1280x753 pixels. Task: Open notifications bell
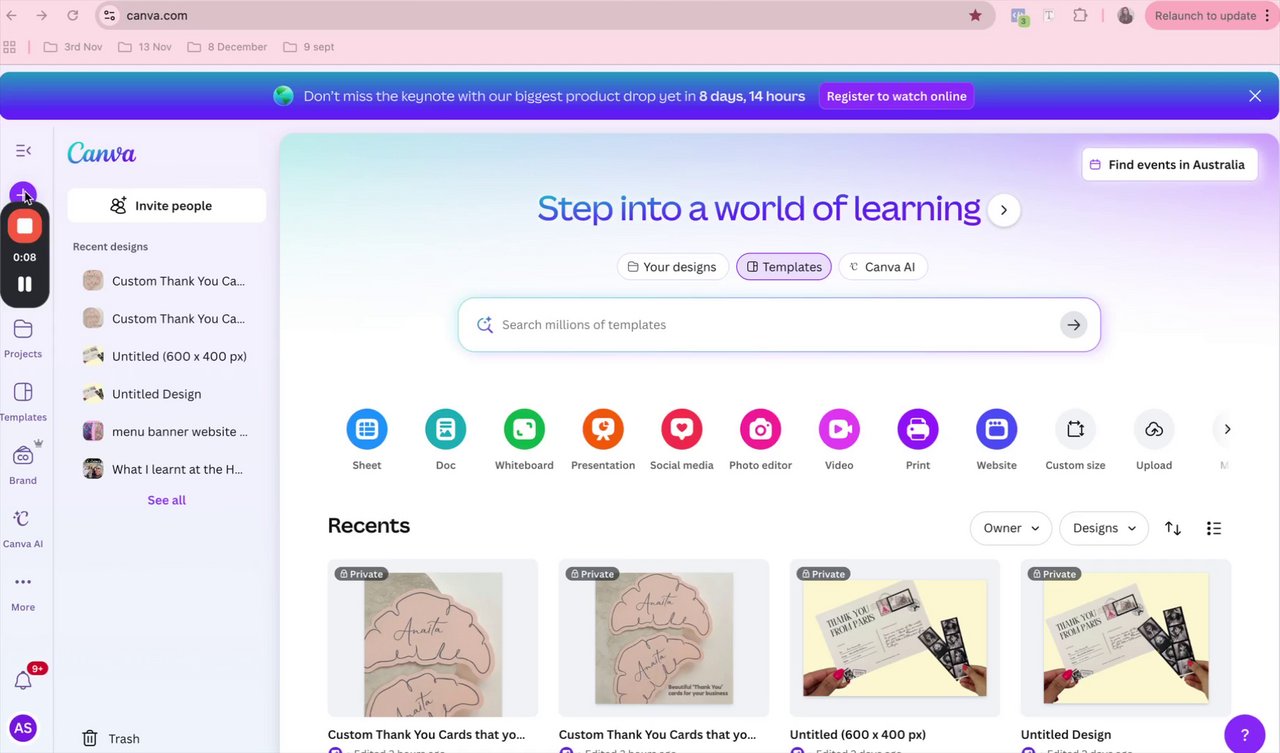point(23,680)
